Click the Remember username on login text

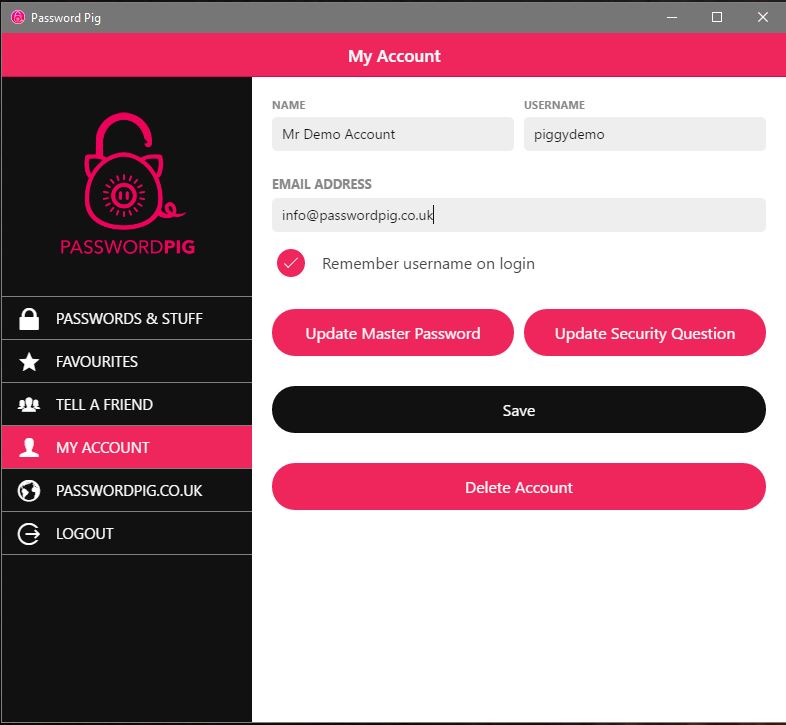point(428,264)
